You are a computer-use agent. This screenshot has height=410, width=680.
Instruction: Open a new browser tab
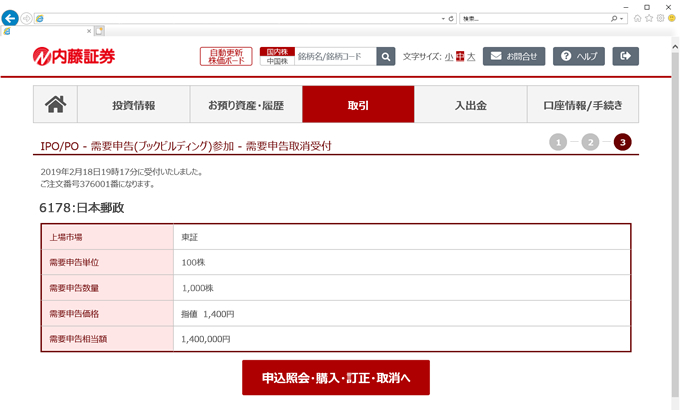pyautogui.click(x=99, y=31)
